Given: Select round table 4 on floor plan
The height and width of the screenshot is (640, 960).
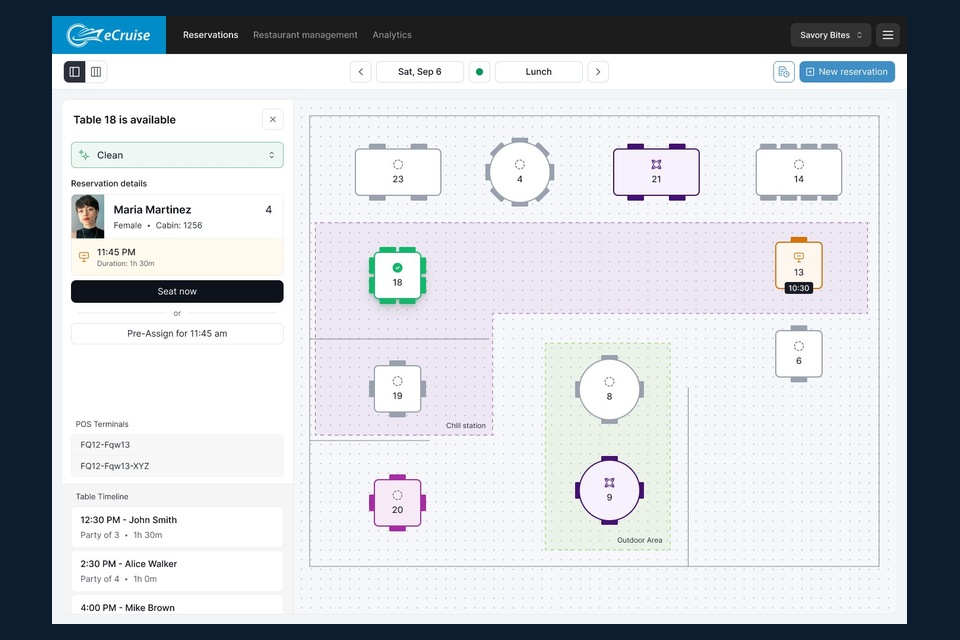Looking at the screenshot, I should [x=519, y=172].
